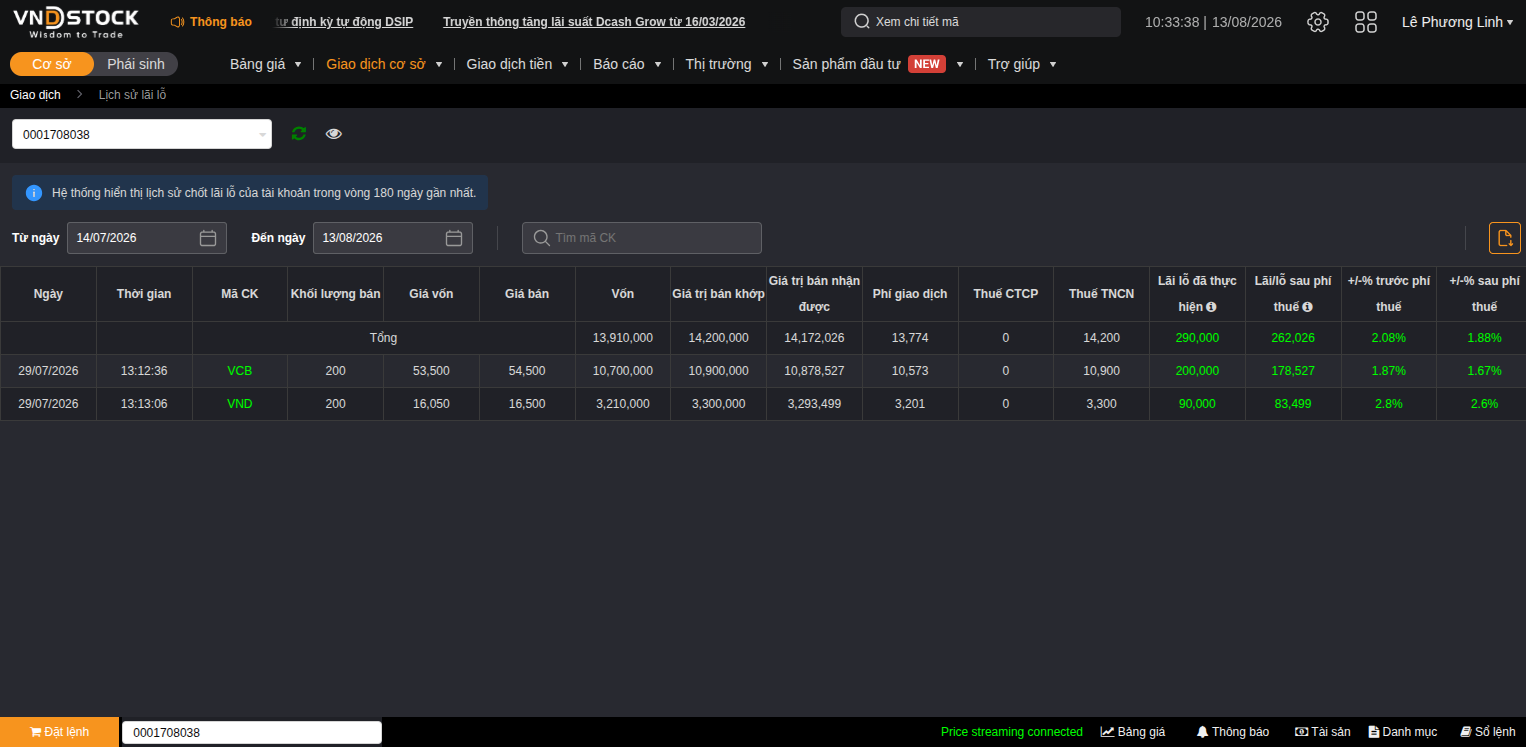This screenshot has width=1526, height=747.
Task: Expand the Bảng giá menu
Action: coord(265,64)
